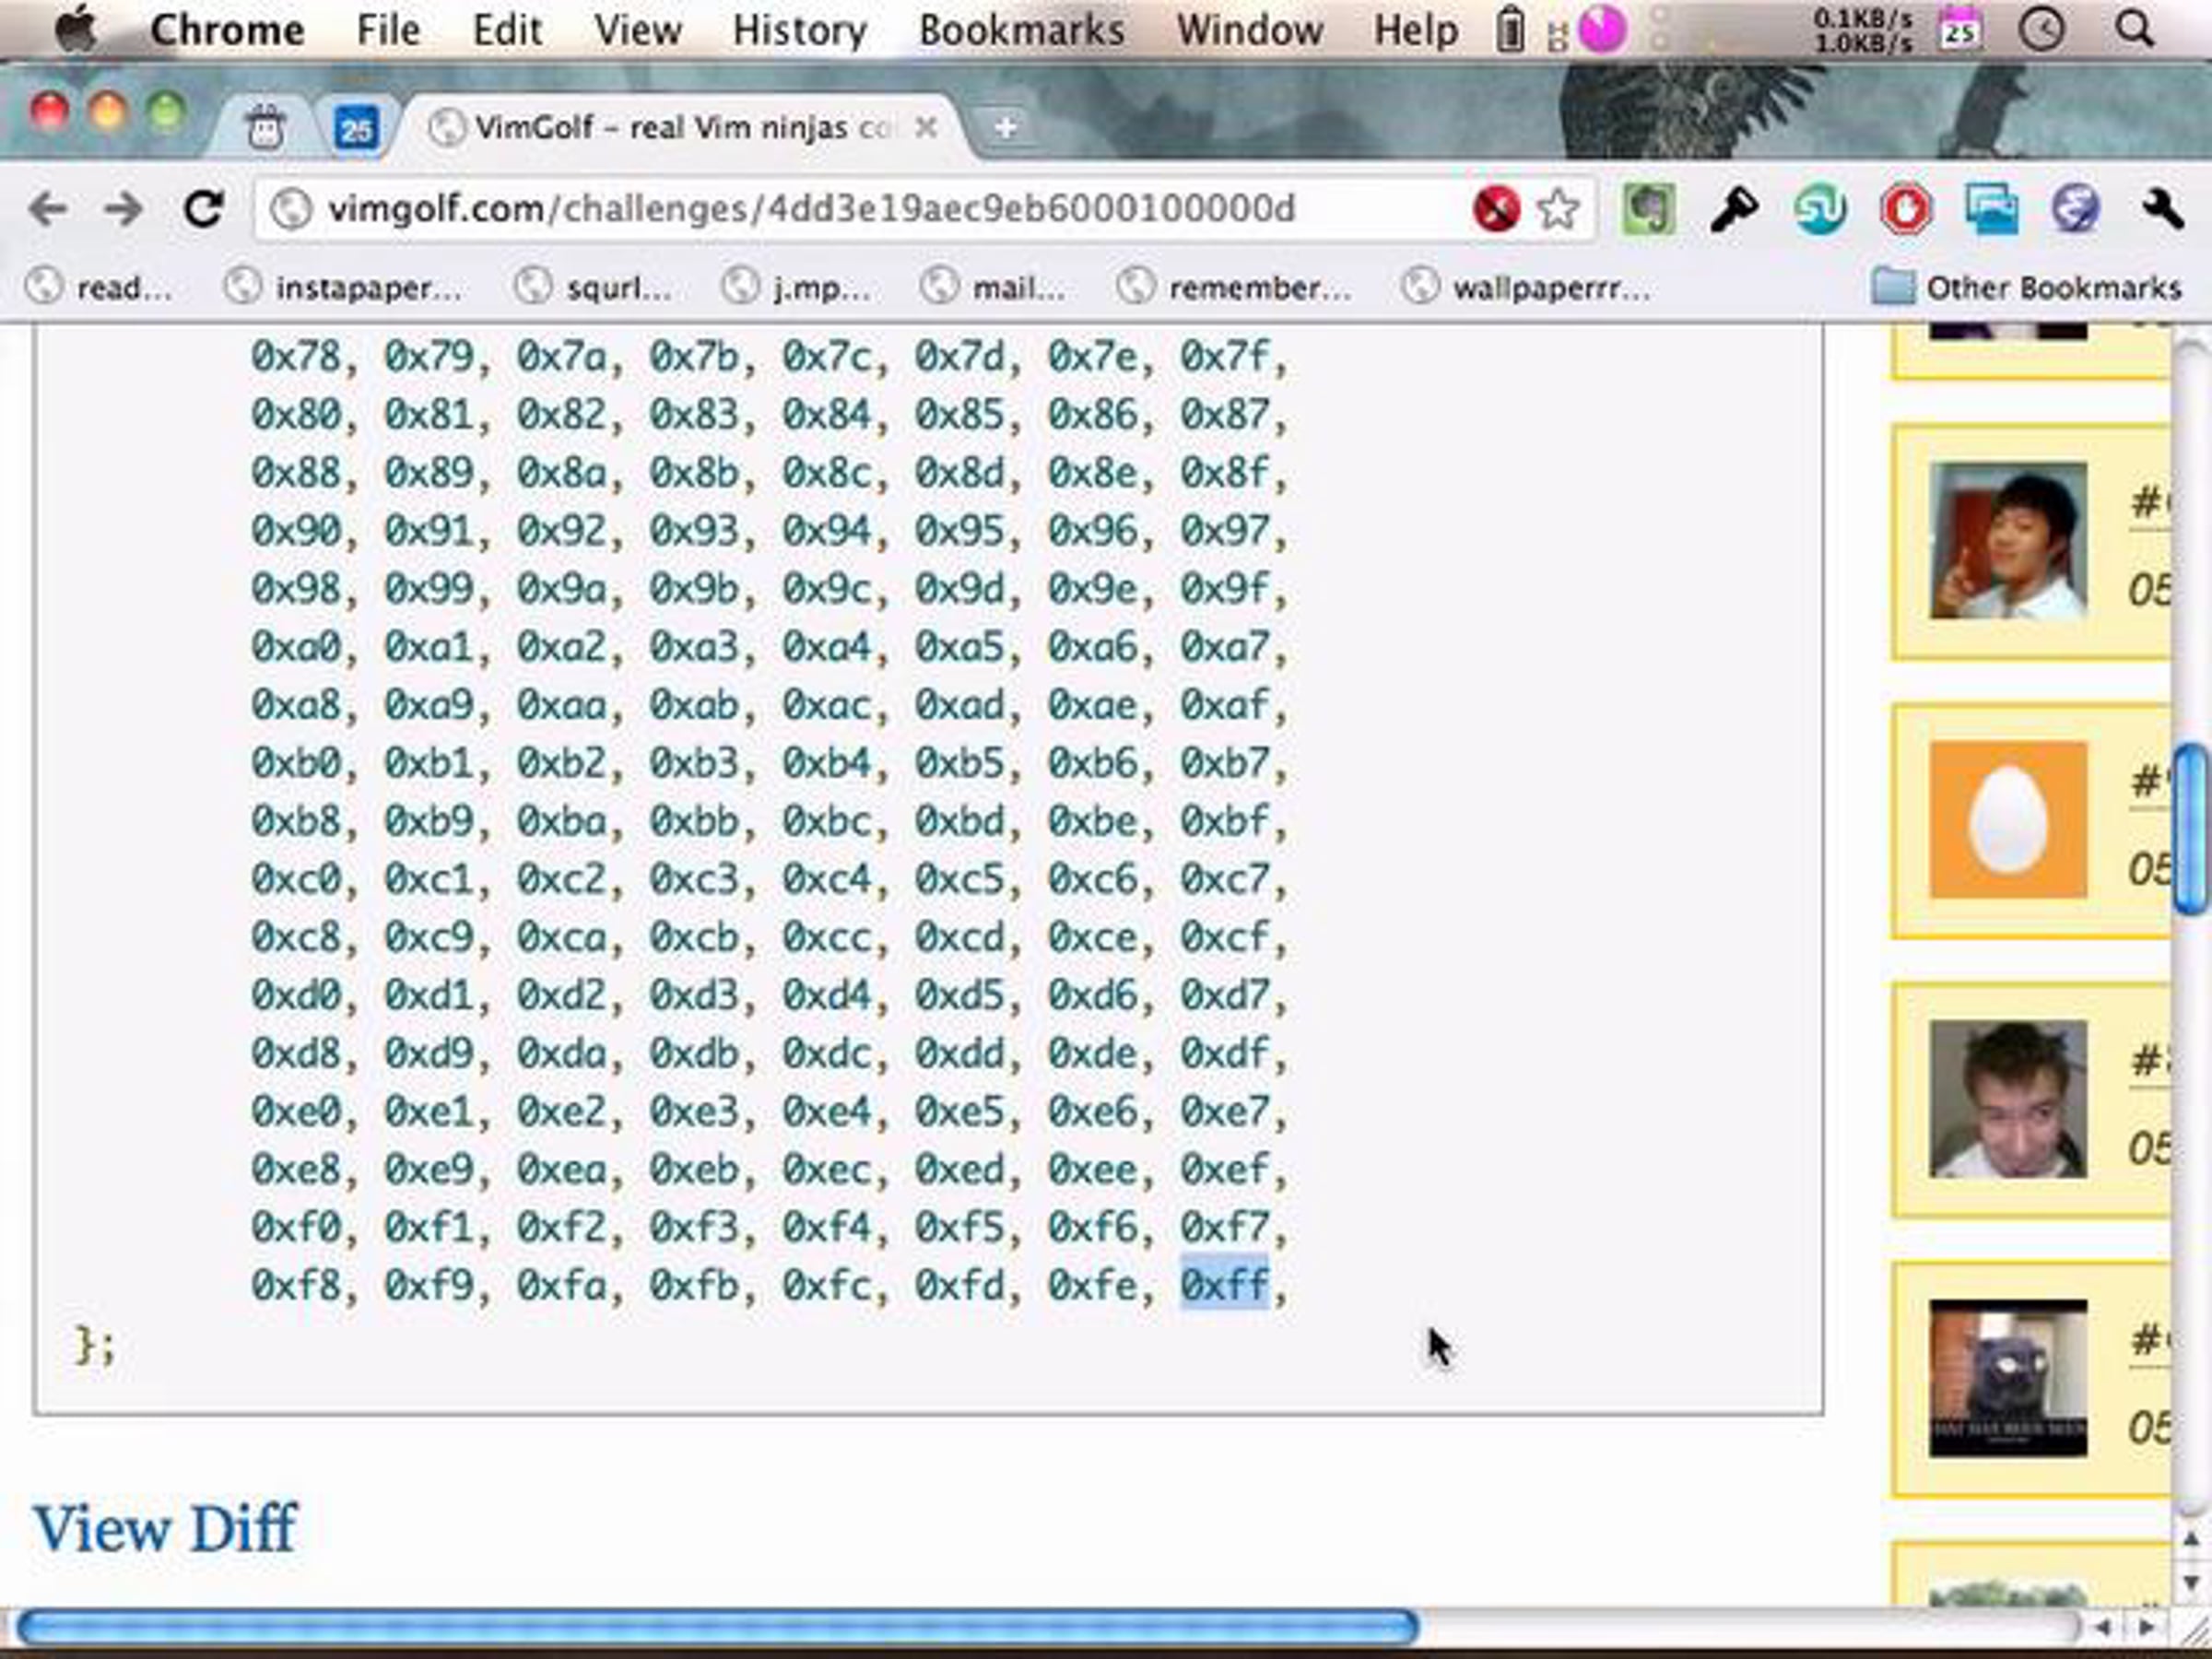
Task: Go back with the browser back arrow
Action: point(48,210)
